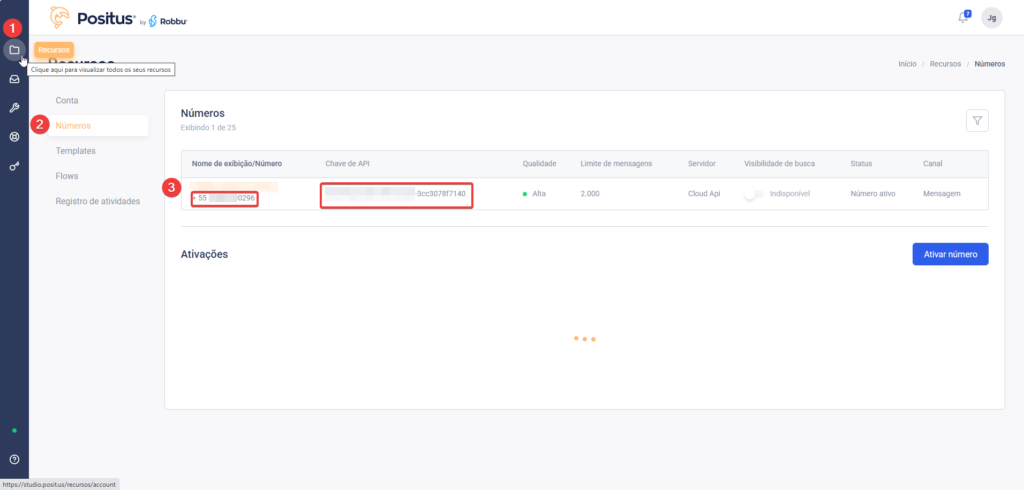Click the inbox icon in left sidebar

pyautogui.click(x=14, y=79)
